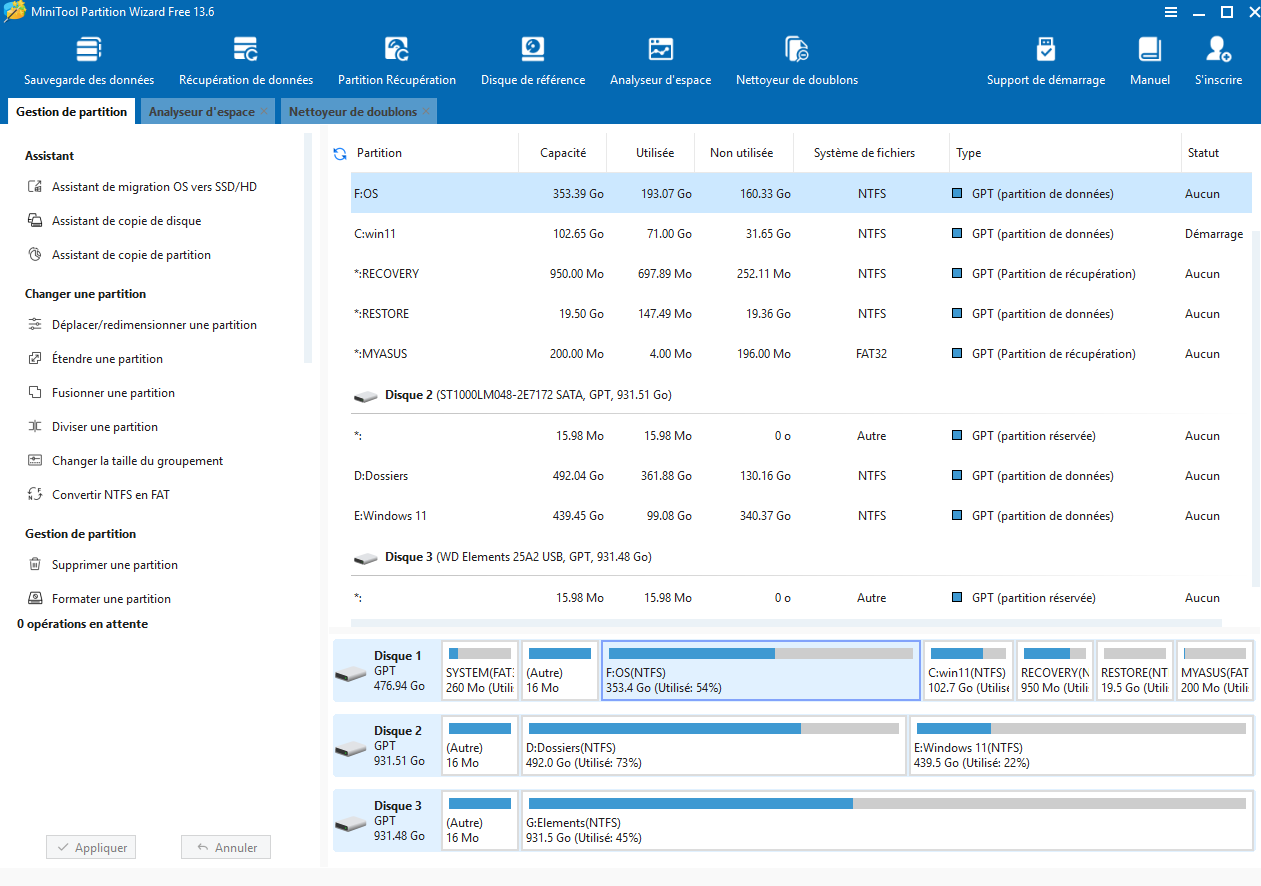Open the Manuel icon

click(1149, 61)
